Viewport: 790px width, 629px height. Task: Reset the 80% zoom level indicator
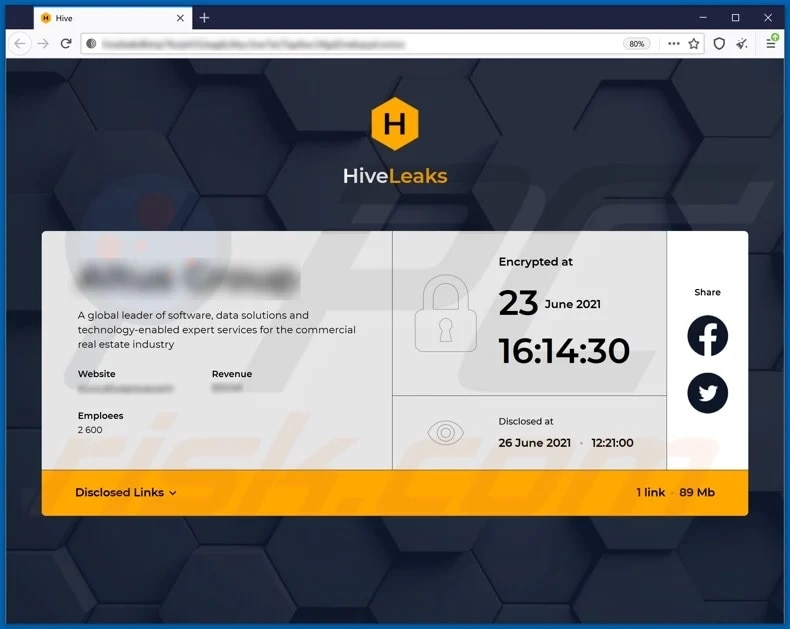[x=636, y=44]
